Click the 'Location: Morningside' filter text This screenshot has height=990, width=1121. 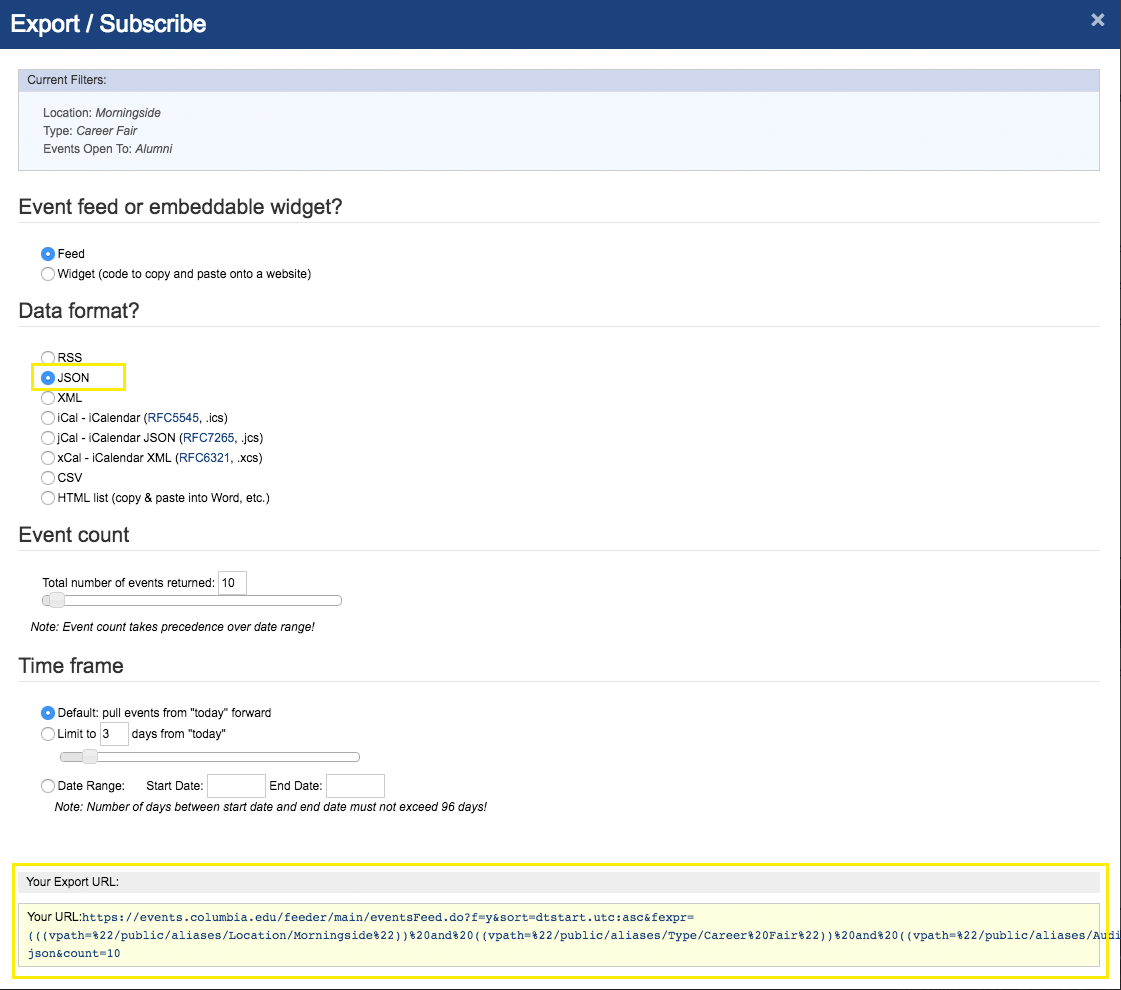(x=102, y=113)
